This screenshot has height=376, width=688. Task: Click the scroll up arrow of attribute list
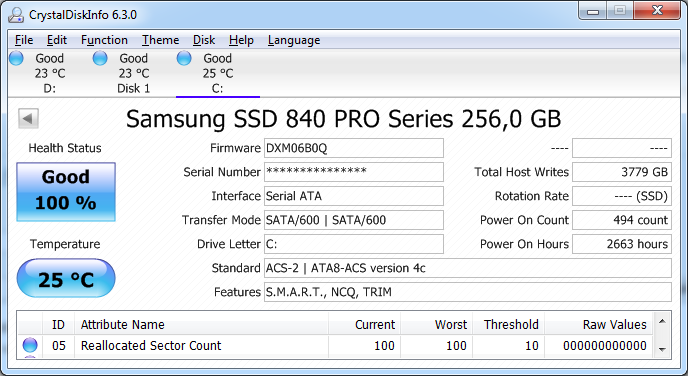[663, 322]
